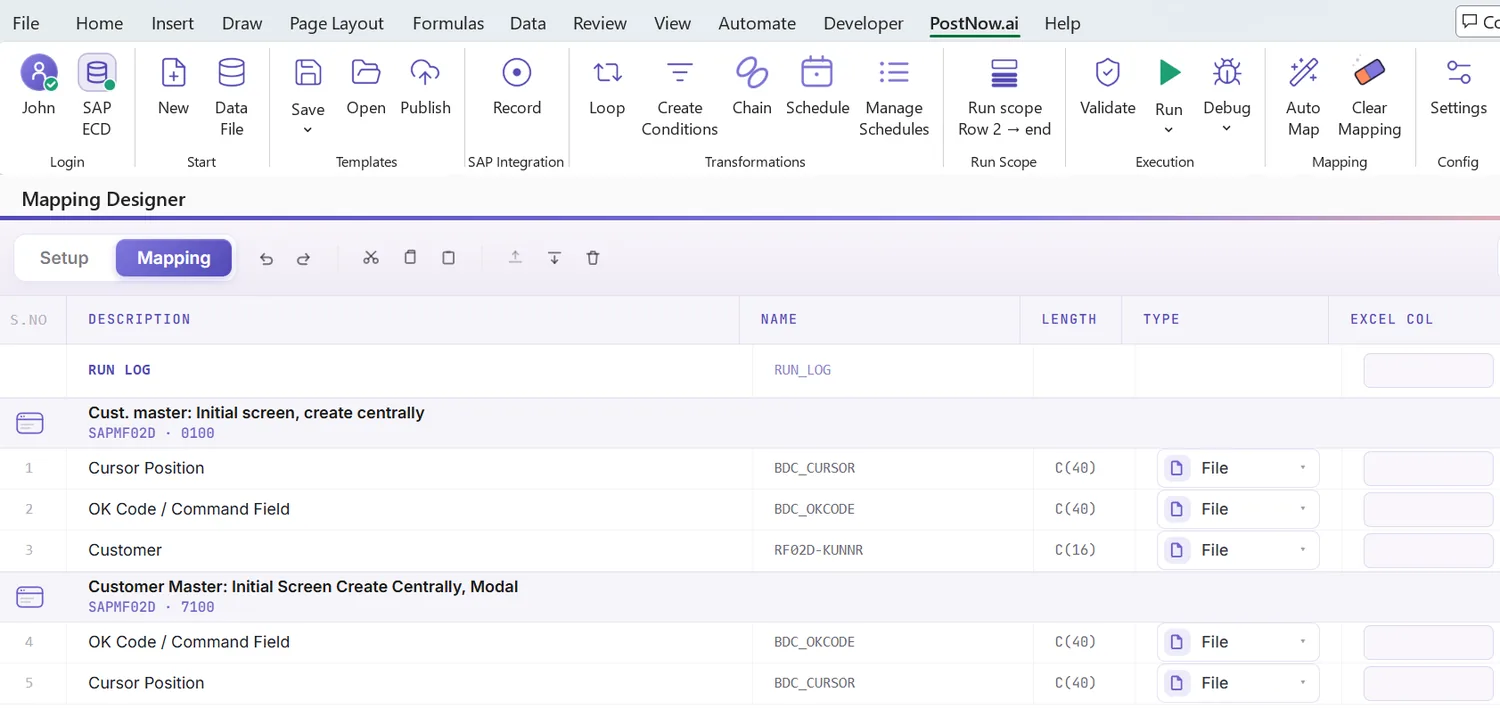This screenshot has height=709, width=1500.
Task: Set Run scope Row 2 to end
Action: [1004, 98]
